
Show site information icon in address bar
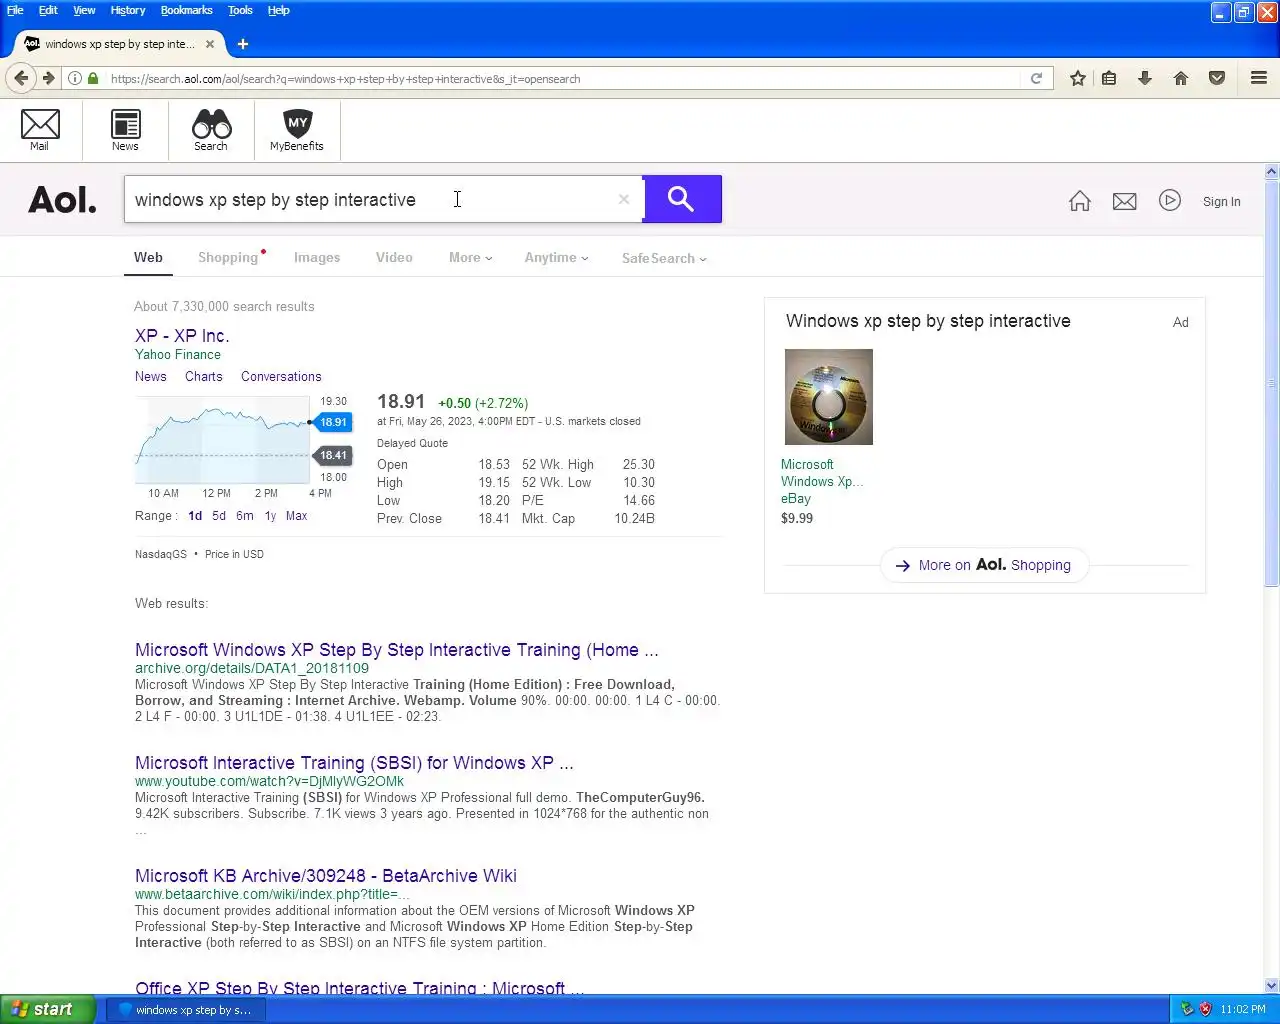[74, 78]
